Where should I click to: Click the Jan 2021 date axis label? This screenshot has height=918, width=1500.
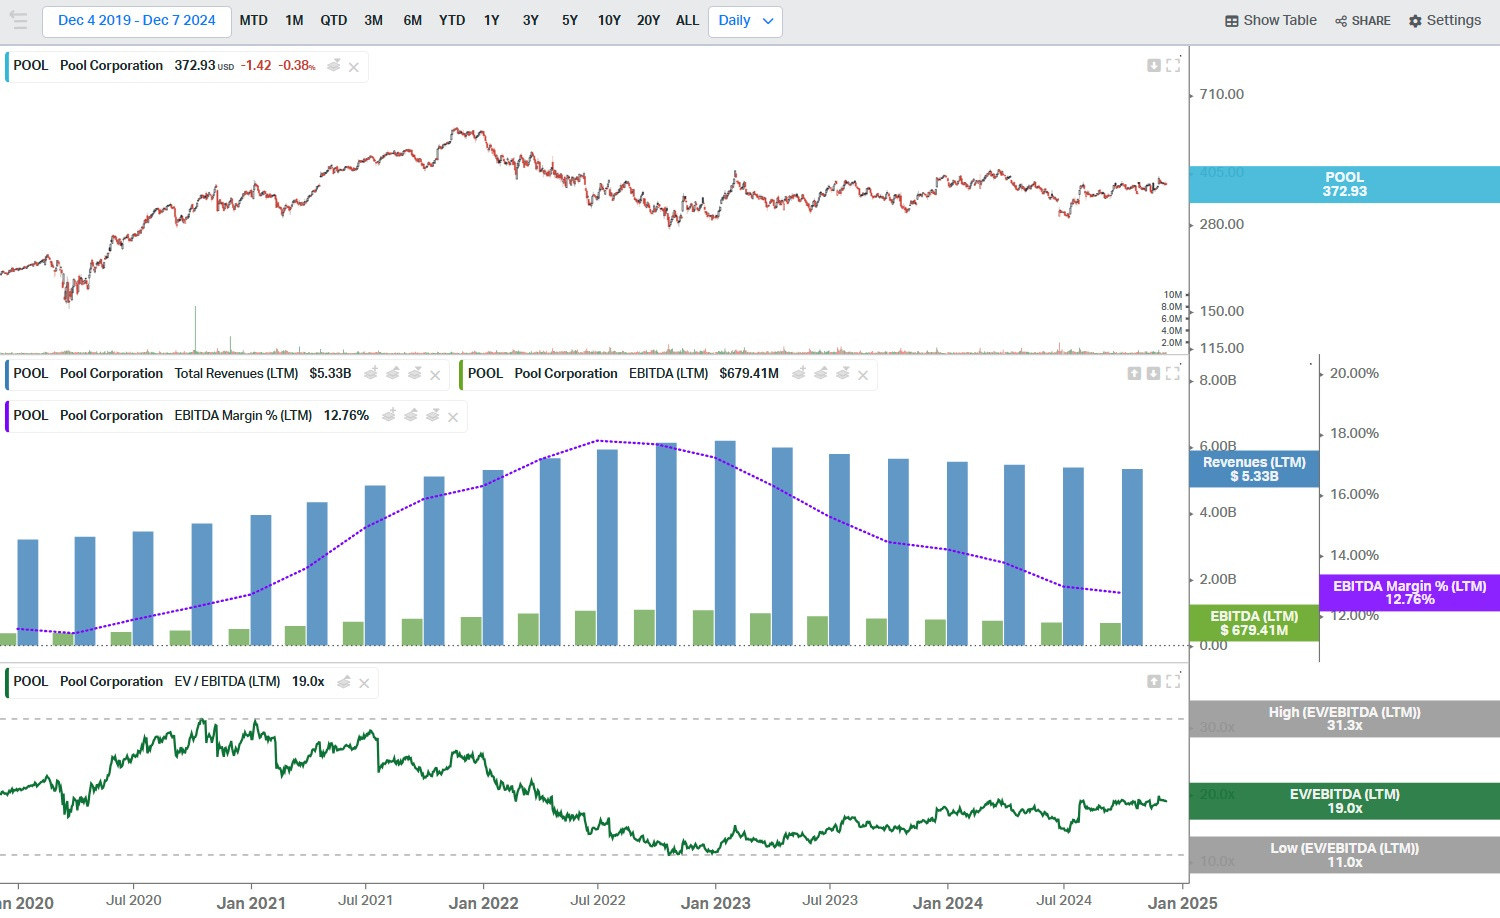251,903
